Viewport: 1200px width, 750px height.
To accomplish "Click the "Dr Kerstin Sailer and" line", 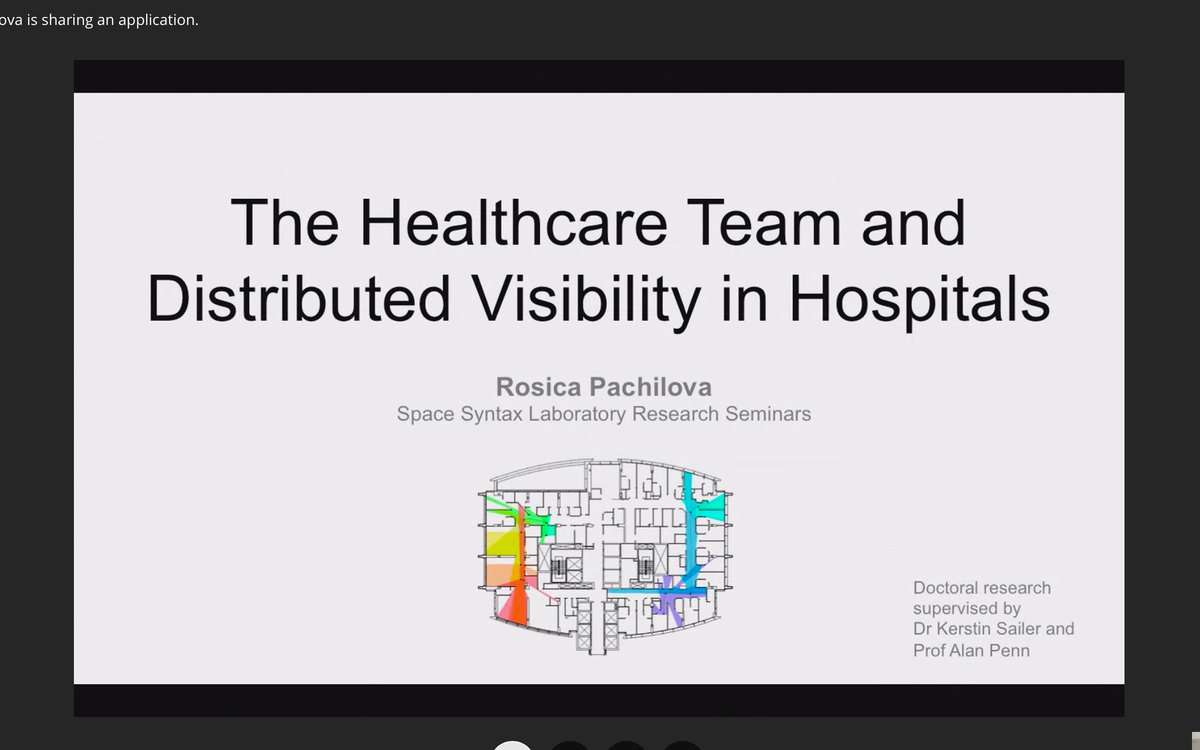I will click(x=994, y=629).
